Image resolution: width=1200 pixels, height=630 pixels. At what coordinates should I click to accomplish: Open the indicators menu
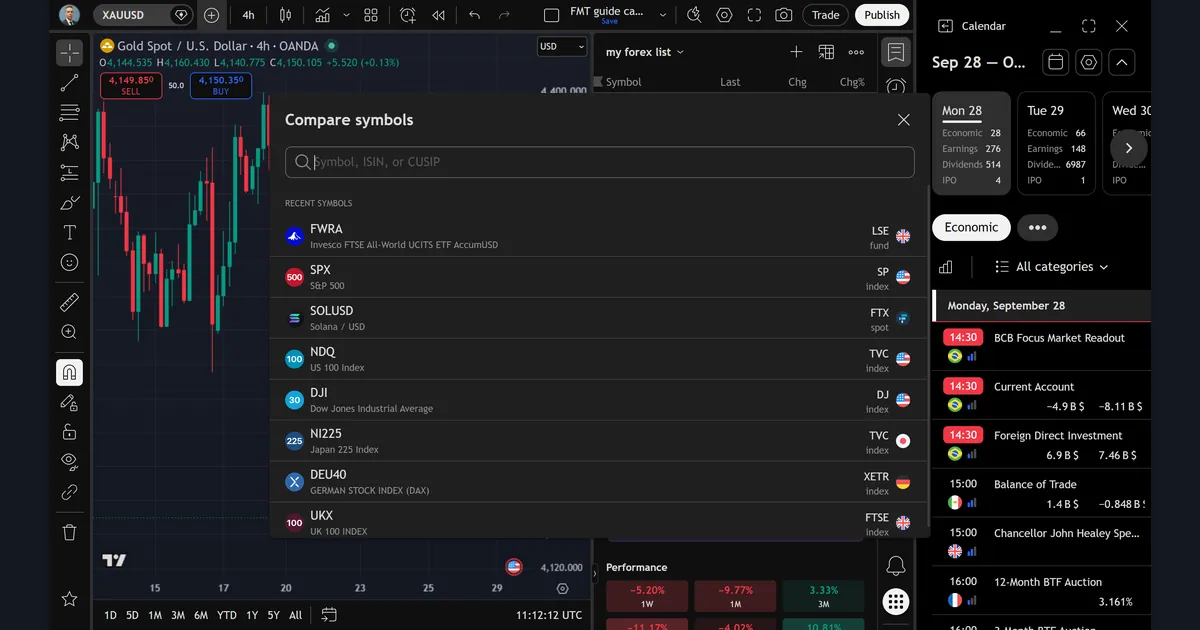pos(323,15)
